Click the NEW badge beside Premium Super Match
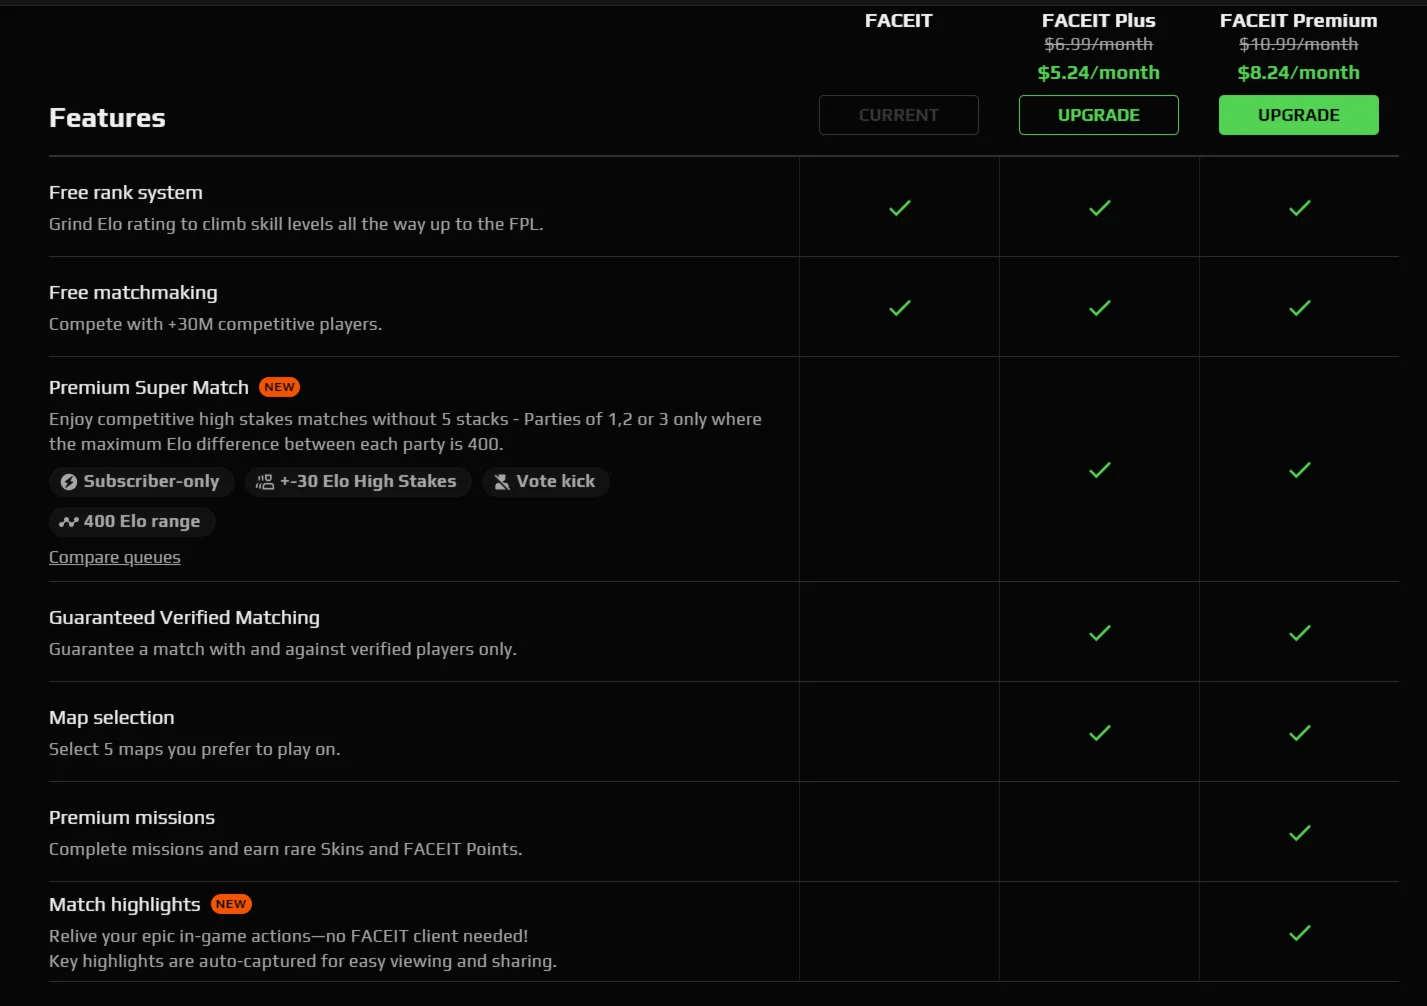Viewport: 1427px width, 1006px height. pos(279,387)
